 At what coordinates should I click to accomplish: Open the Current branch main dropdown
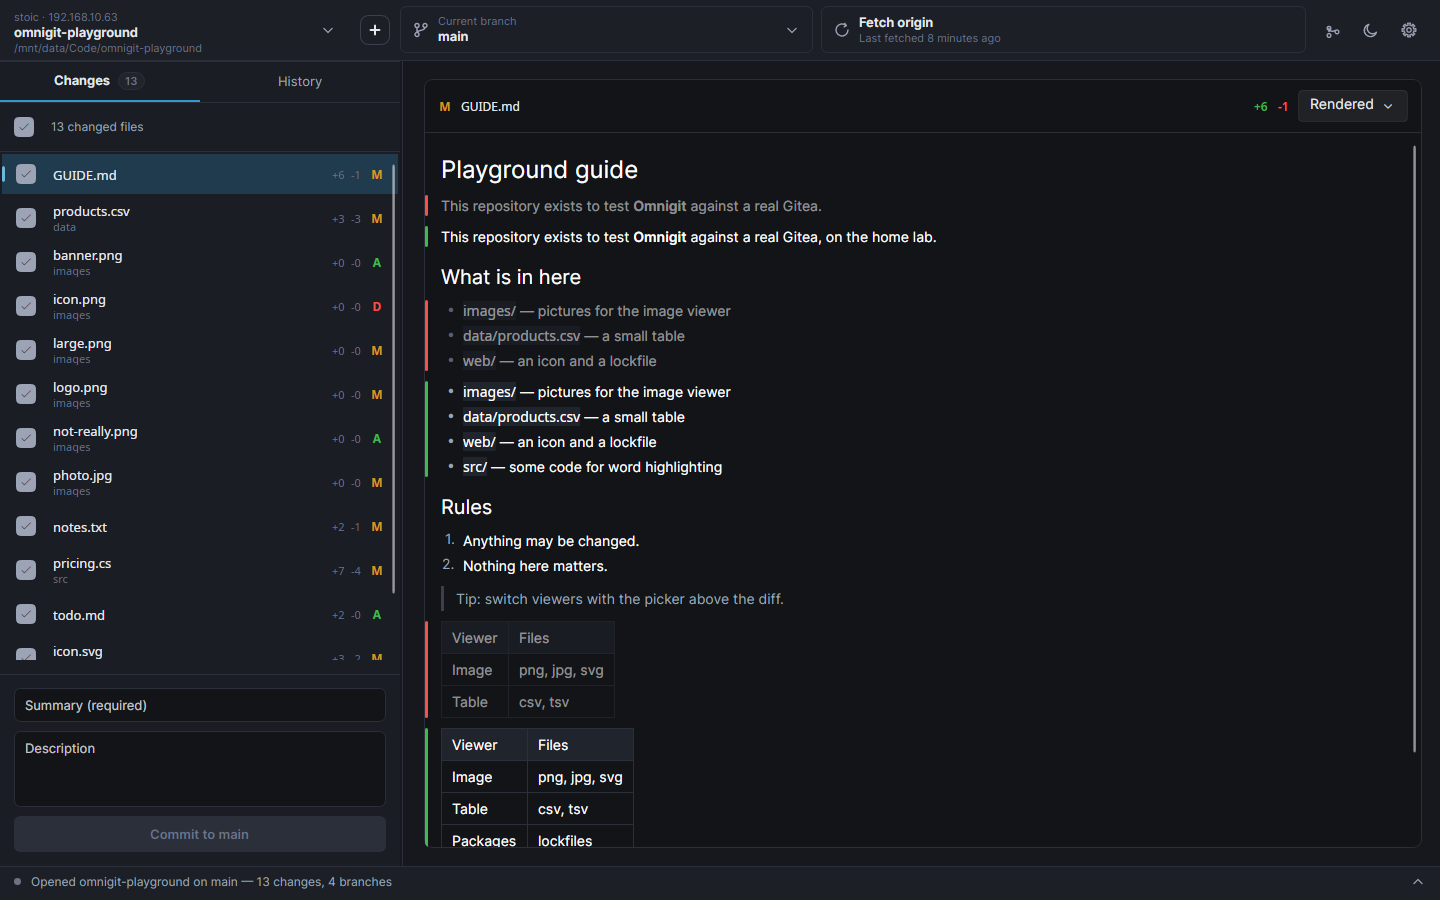606,30
